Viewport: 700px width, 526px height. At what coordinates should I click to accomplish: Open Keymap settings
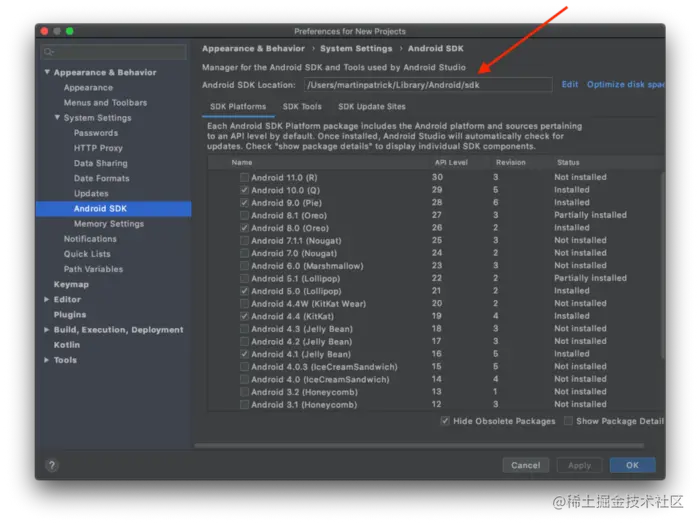point(71,284)
